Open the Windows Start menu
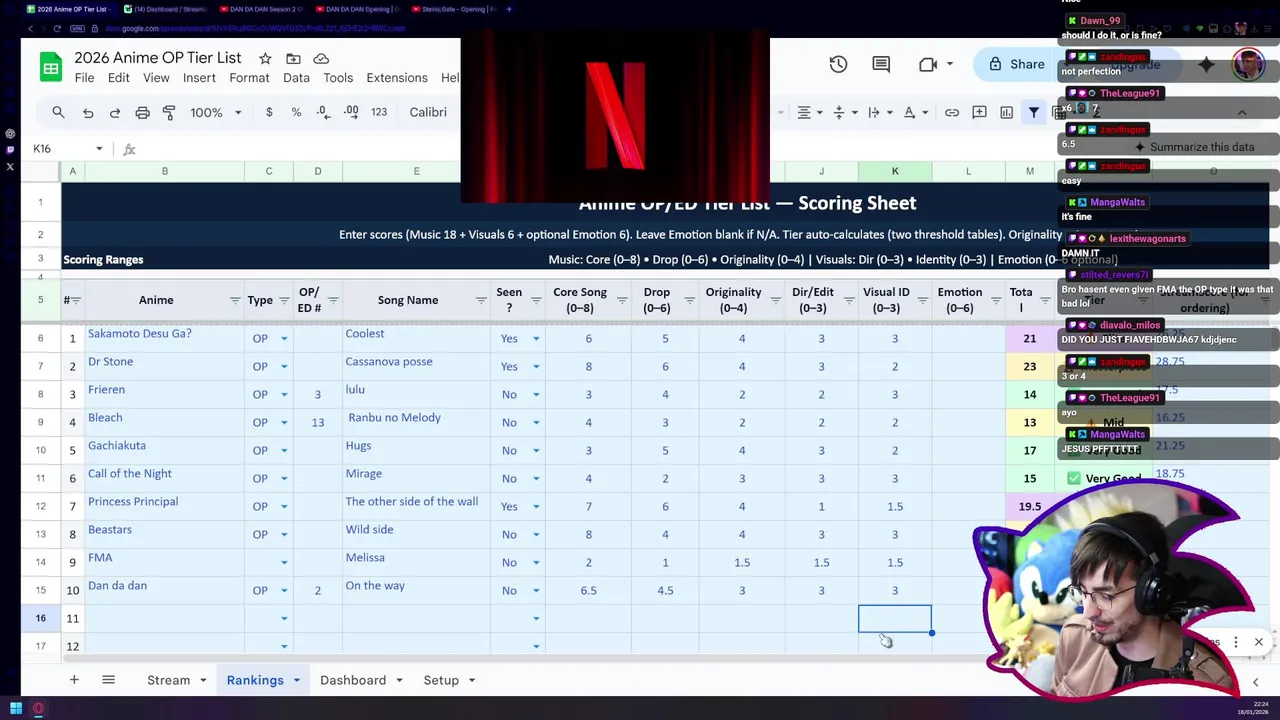This screenshot has width=1280, height=720. (x=16, y=709)
